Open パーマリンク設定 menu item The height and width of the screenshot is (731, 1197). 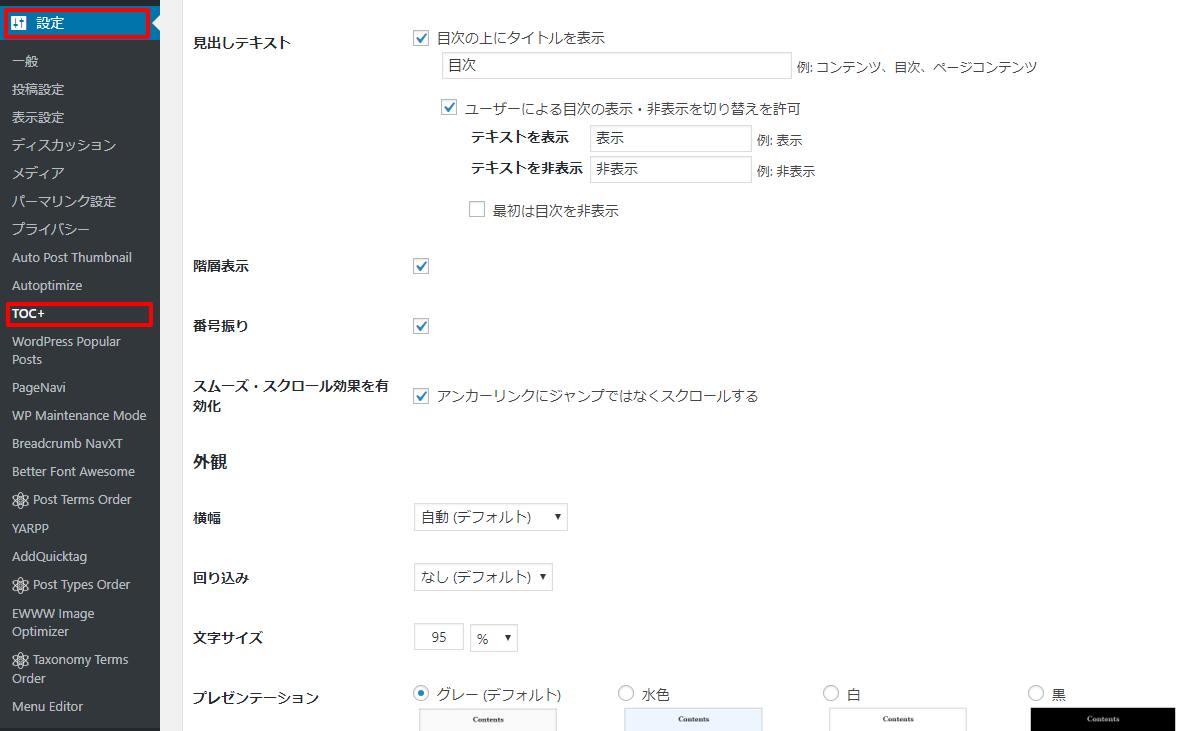[x=64, y=201]
